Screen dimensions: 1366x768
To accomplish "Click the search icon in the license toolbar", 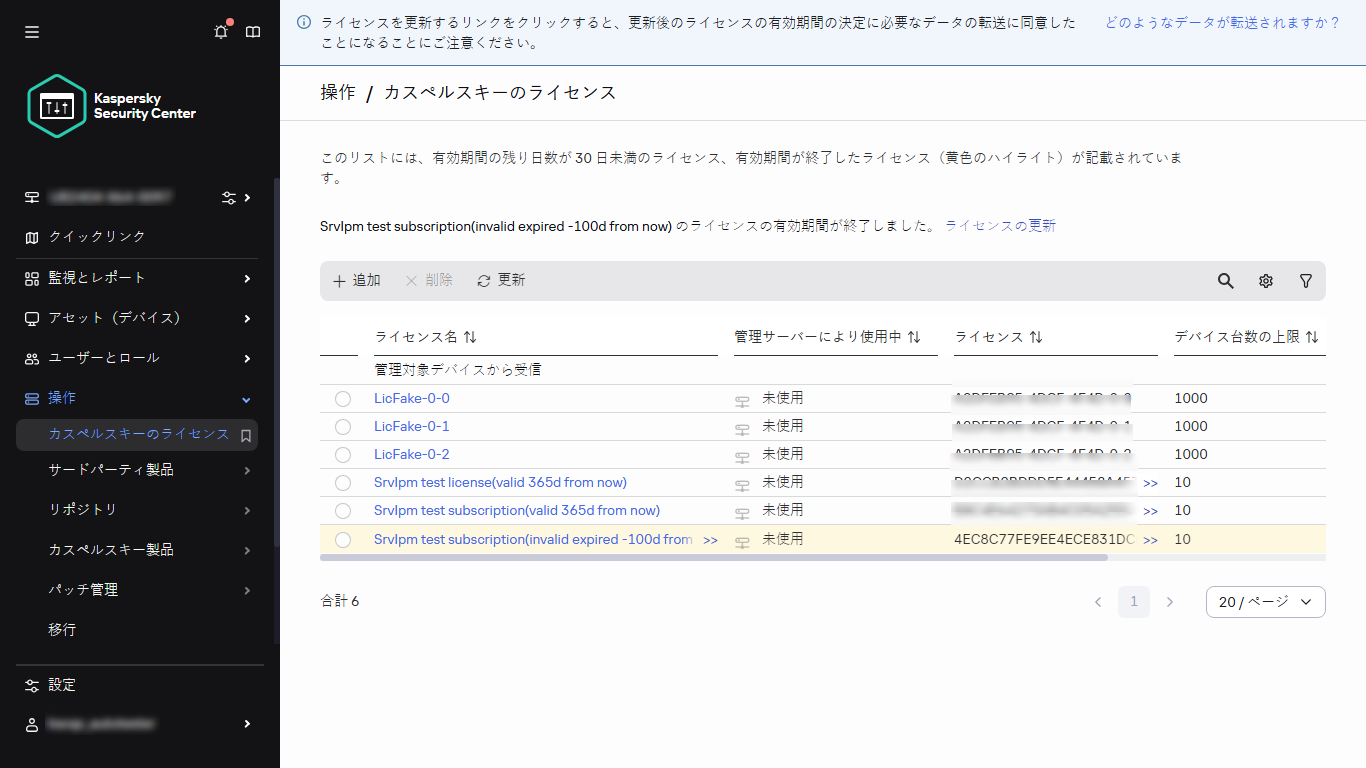I will click(x=1225, y=281).
